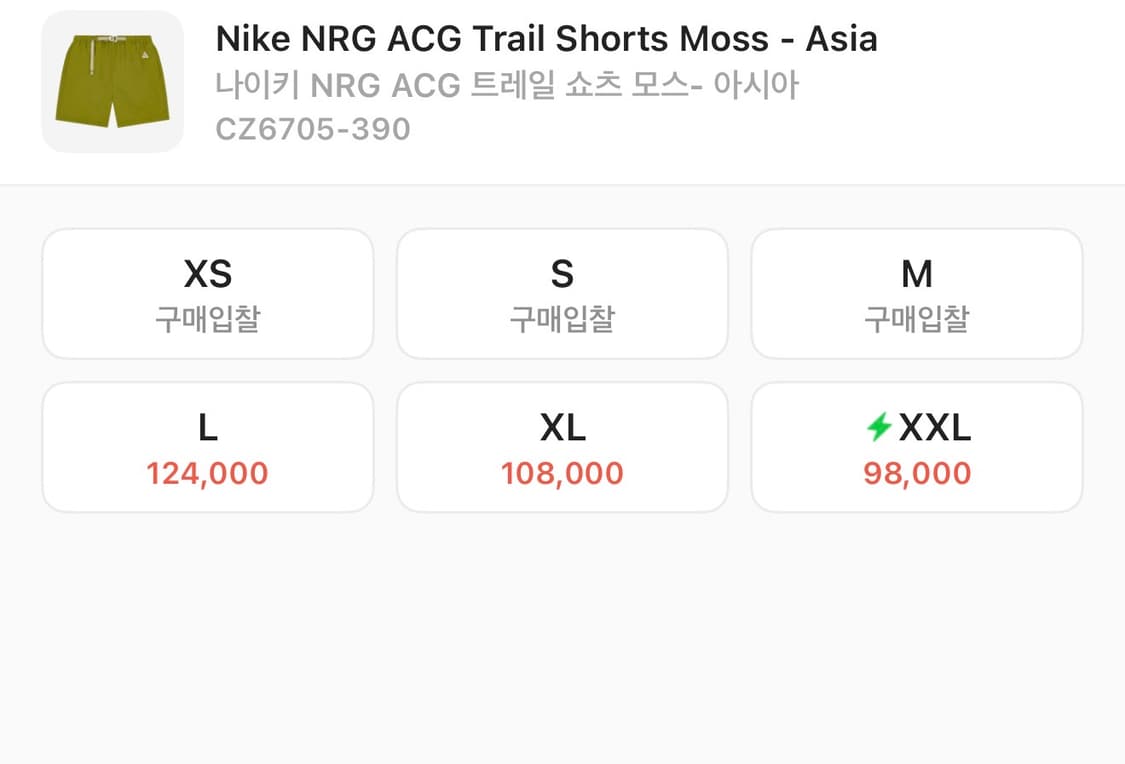Image resolution: width=1125 pixels, height=764 pixels.
Task: Click the Nike NRG ACG Trail Shorts title
Action: click(546, 40)
